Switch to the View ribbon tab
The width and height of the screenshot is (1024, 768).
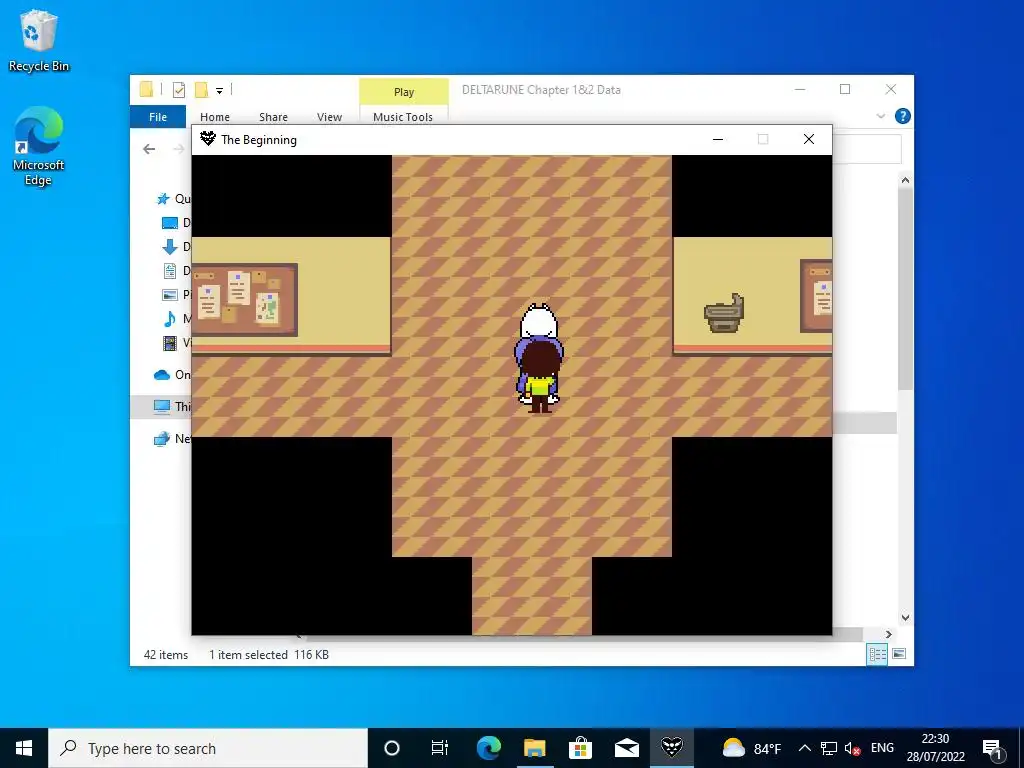coord(329,117)
